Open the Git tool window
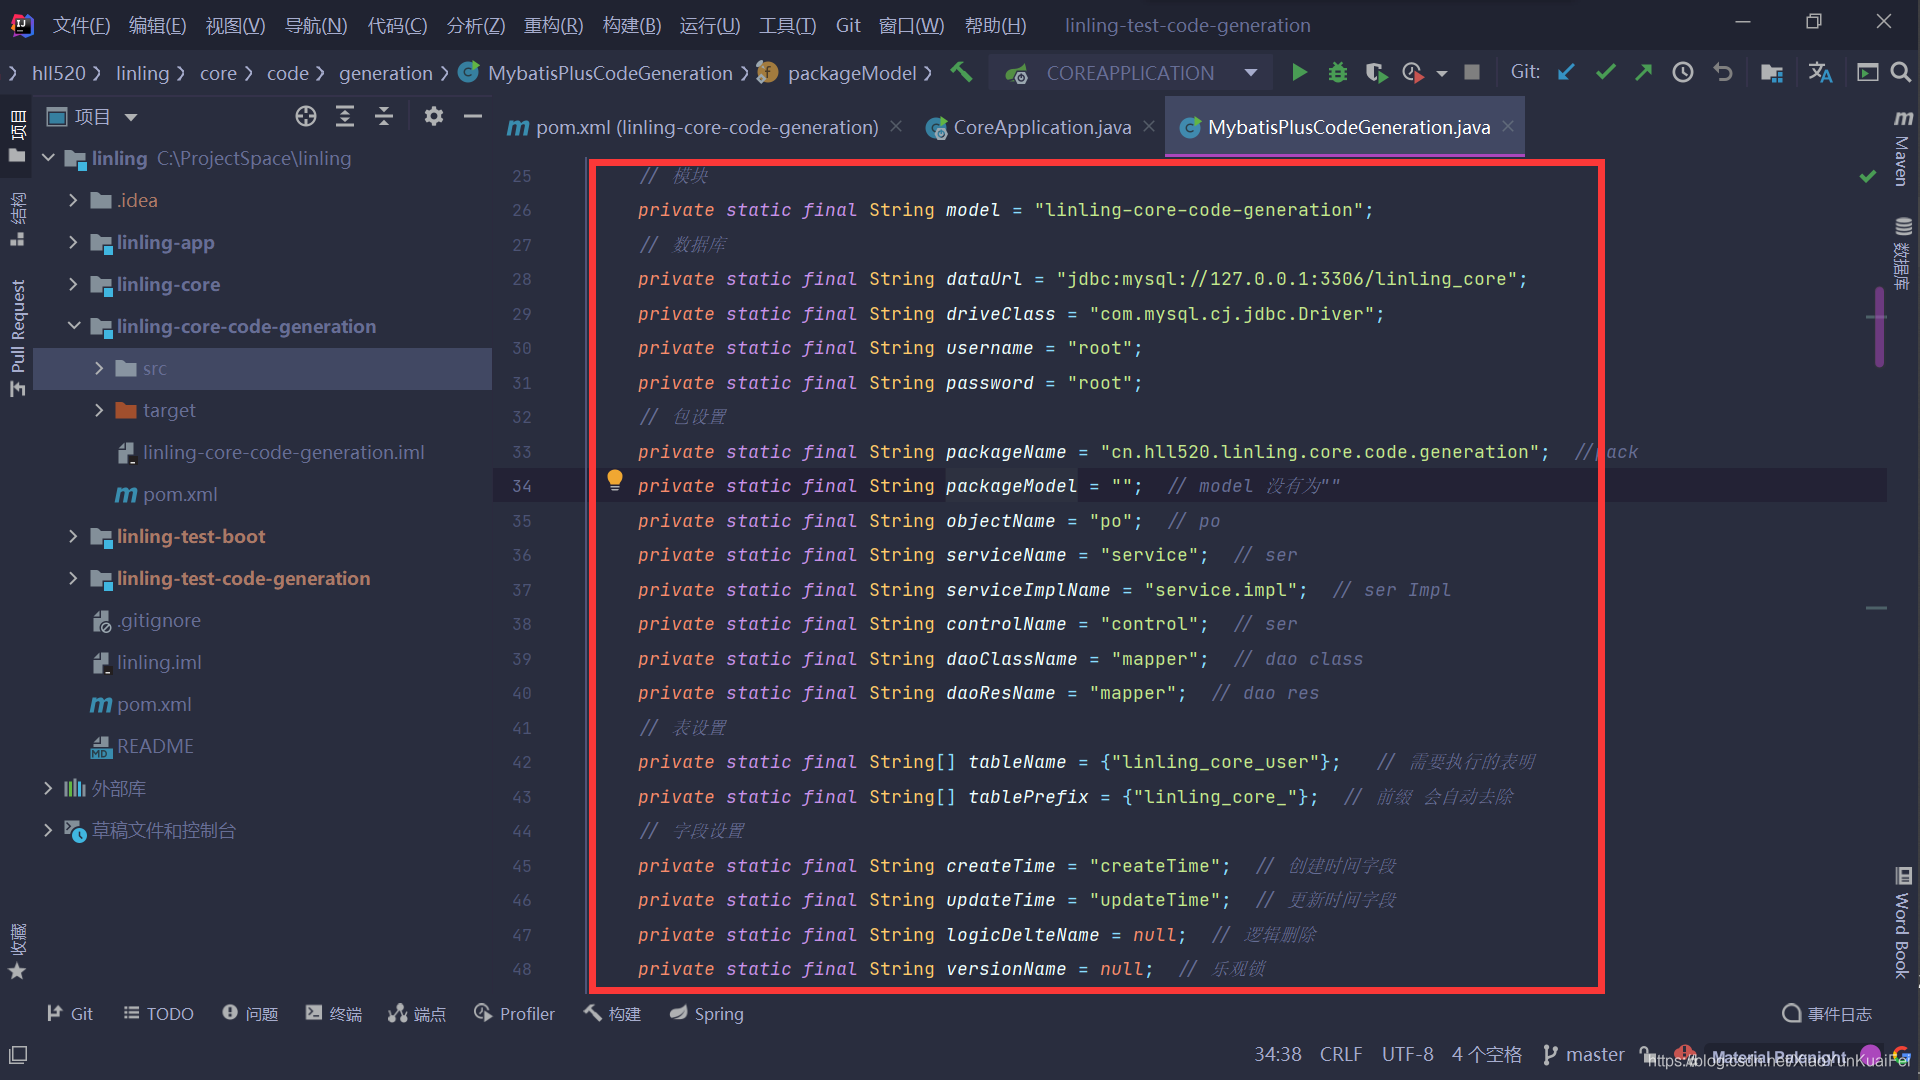The image size is (1920, 1080). tap(70, 1014)
